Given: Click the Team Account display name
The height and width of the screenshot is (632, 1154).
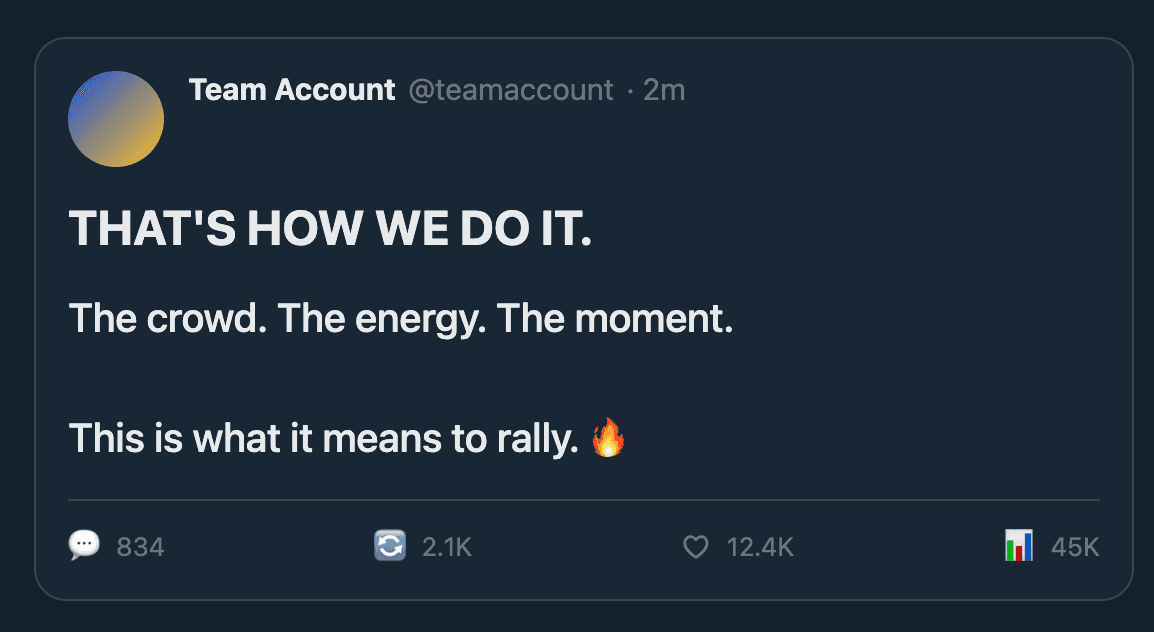Looking at the screenshot, I should coord(292,90).
